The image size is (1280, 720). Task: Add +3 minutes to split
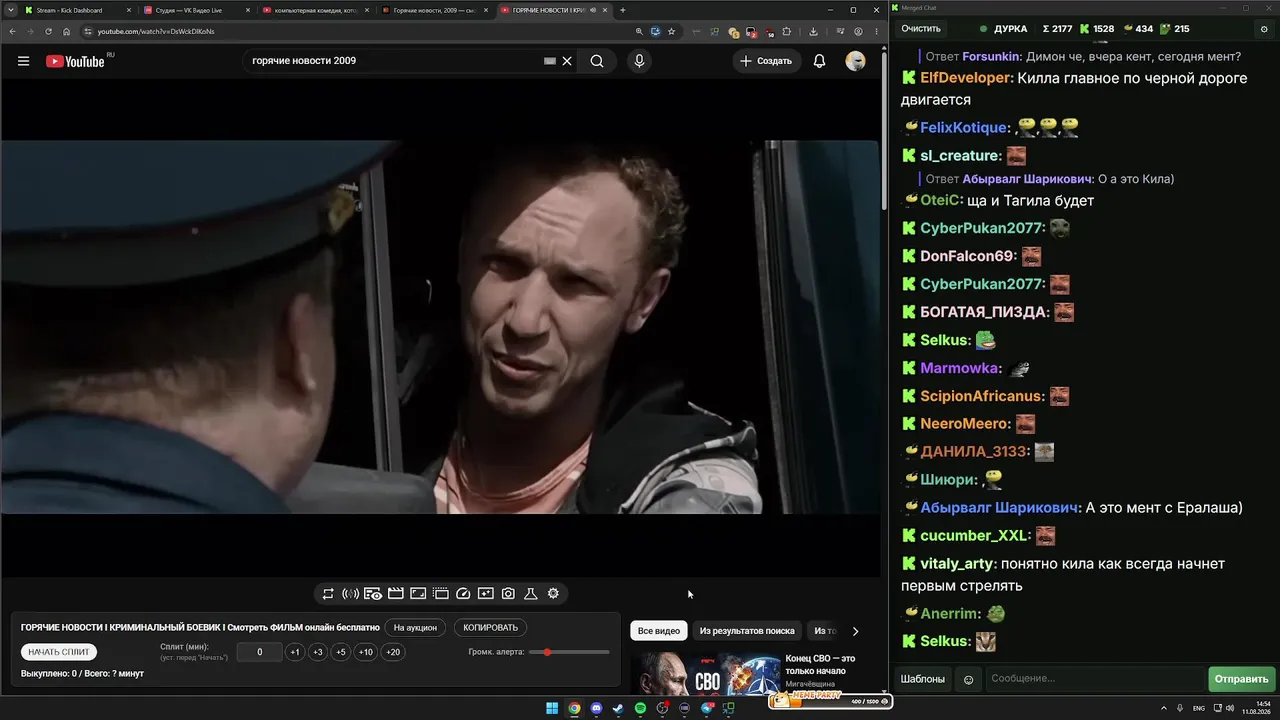318,652
